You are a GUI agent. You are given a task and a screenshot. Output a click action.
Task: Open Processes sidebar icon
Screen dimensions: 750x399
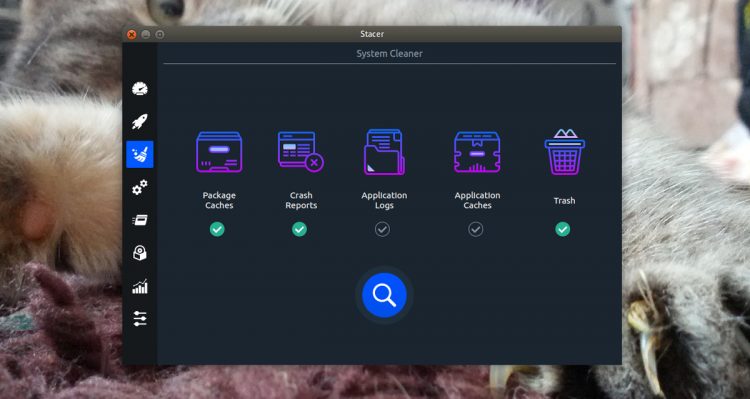point(140,220)
